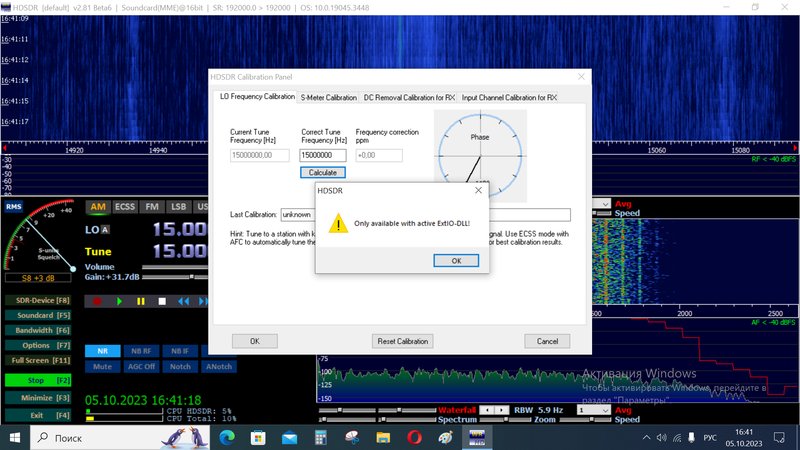Image resolution: width=800 pixels, height=450 pixels.
Task: Show hidden tray icons chevron
Action: pos(646,438)
